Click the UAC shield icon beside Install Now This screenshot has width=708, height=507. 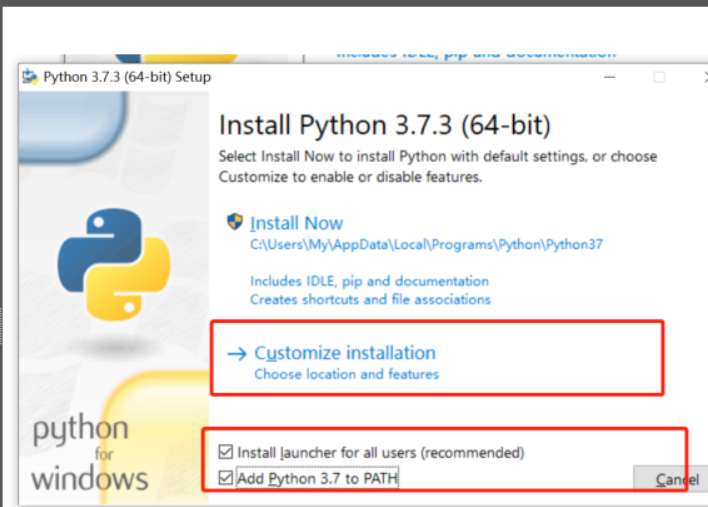pyautogui.click(x=234, y=222)
